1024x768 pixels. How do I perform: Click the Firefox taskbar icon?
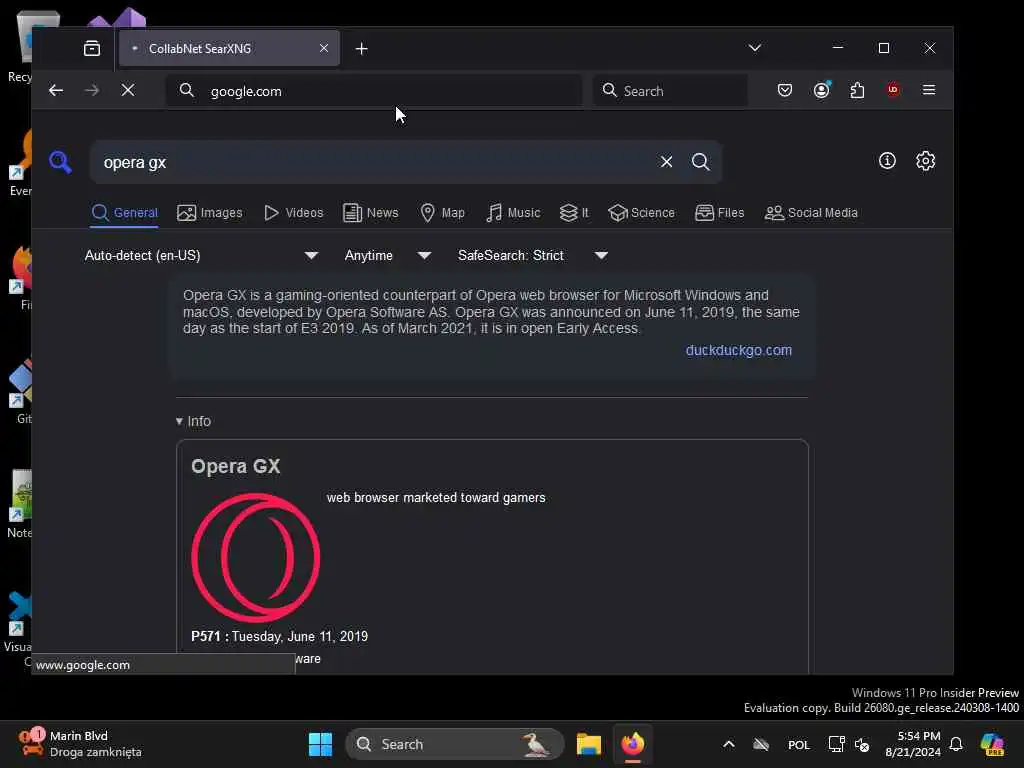(632, 744)
